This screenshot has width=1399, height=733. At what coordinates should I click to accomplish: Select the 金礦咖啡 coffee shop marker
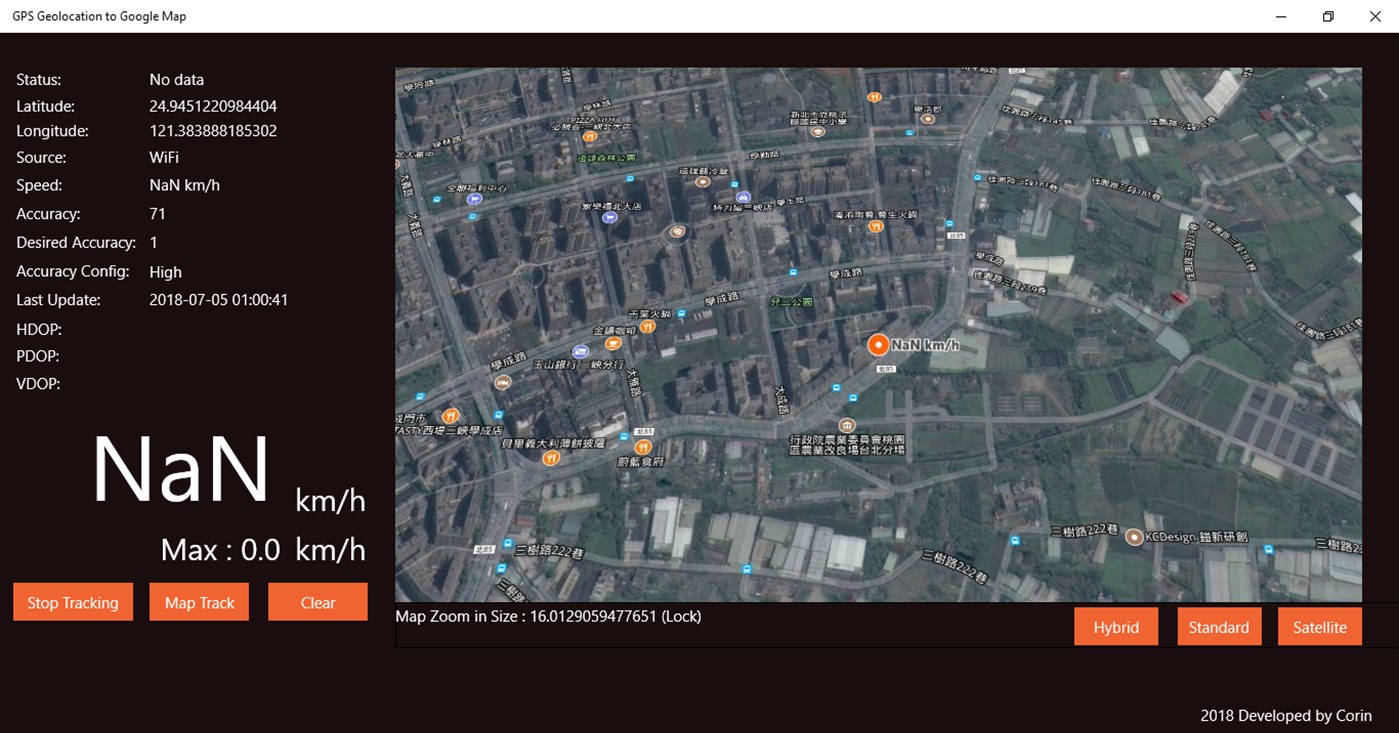[613, 344]
